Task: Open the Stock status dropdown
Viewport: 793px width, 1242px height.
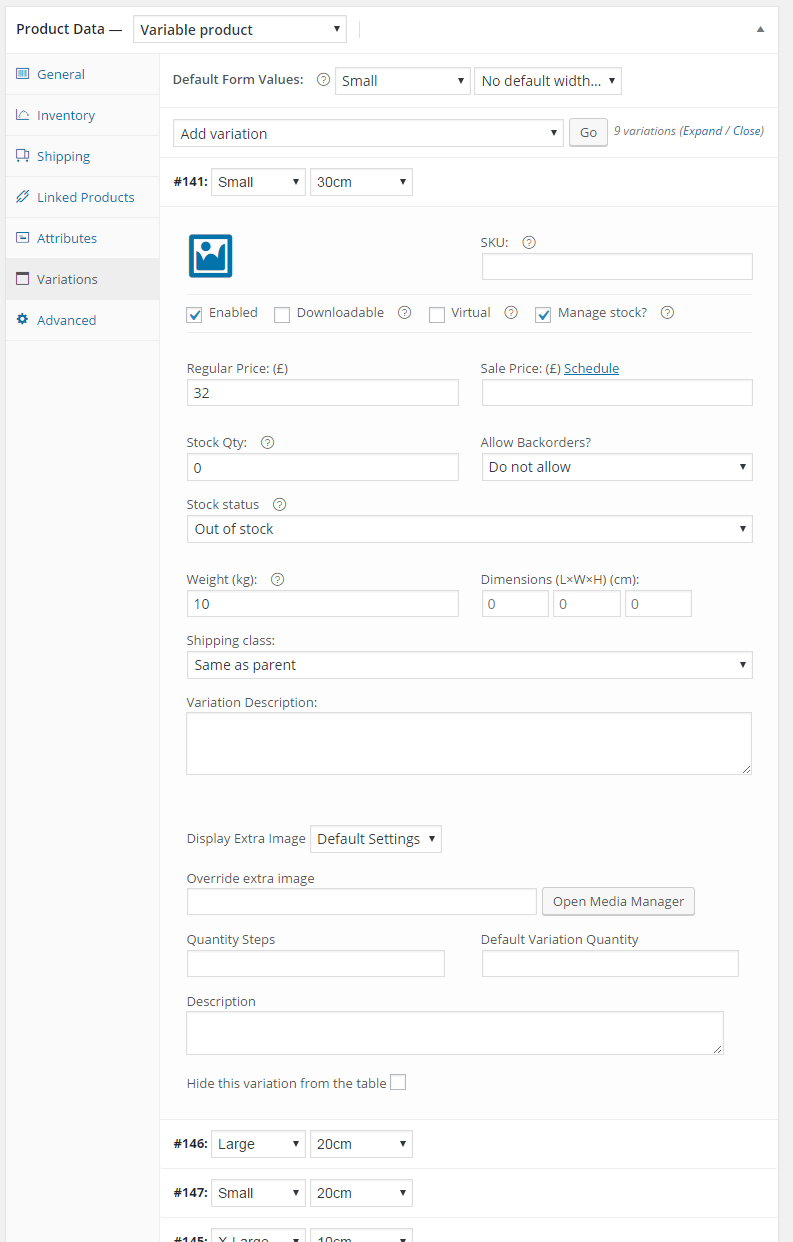Action: tap(469, 528)
